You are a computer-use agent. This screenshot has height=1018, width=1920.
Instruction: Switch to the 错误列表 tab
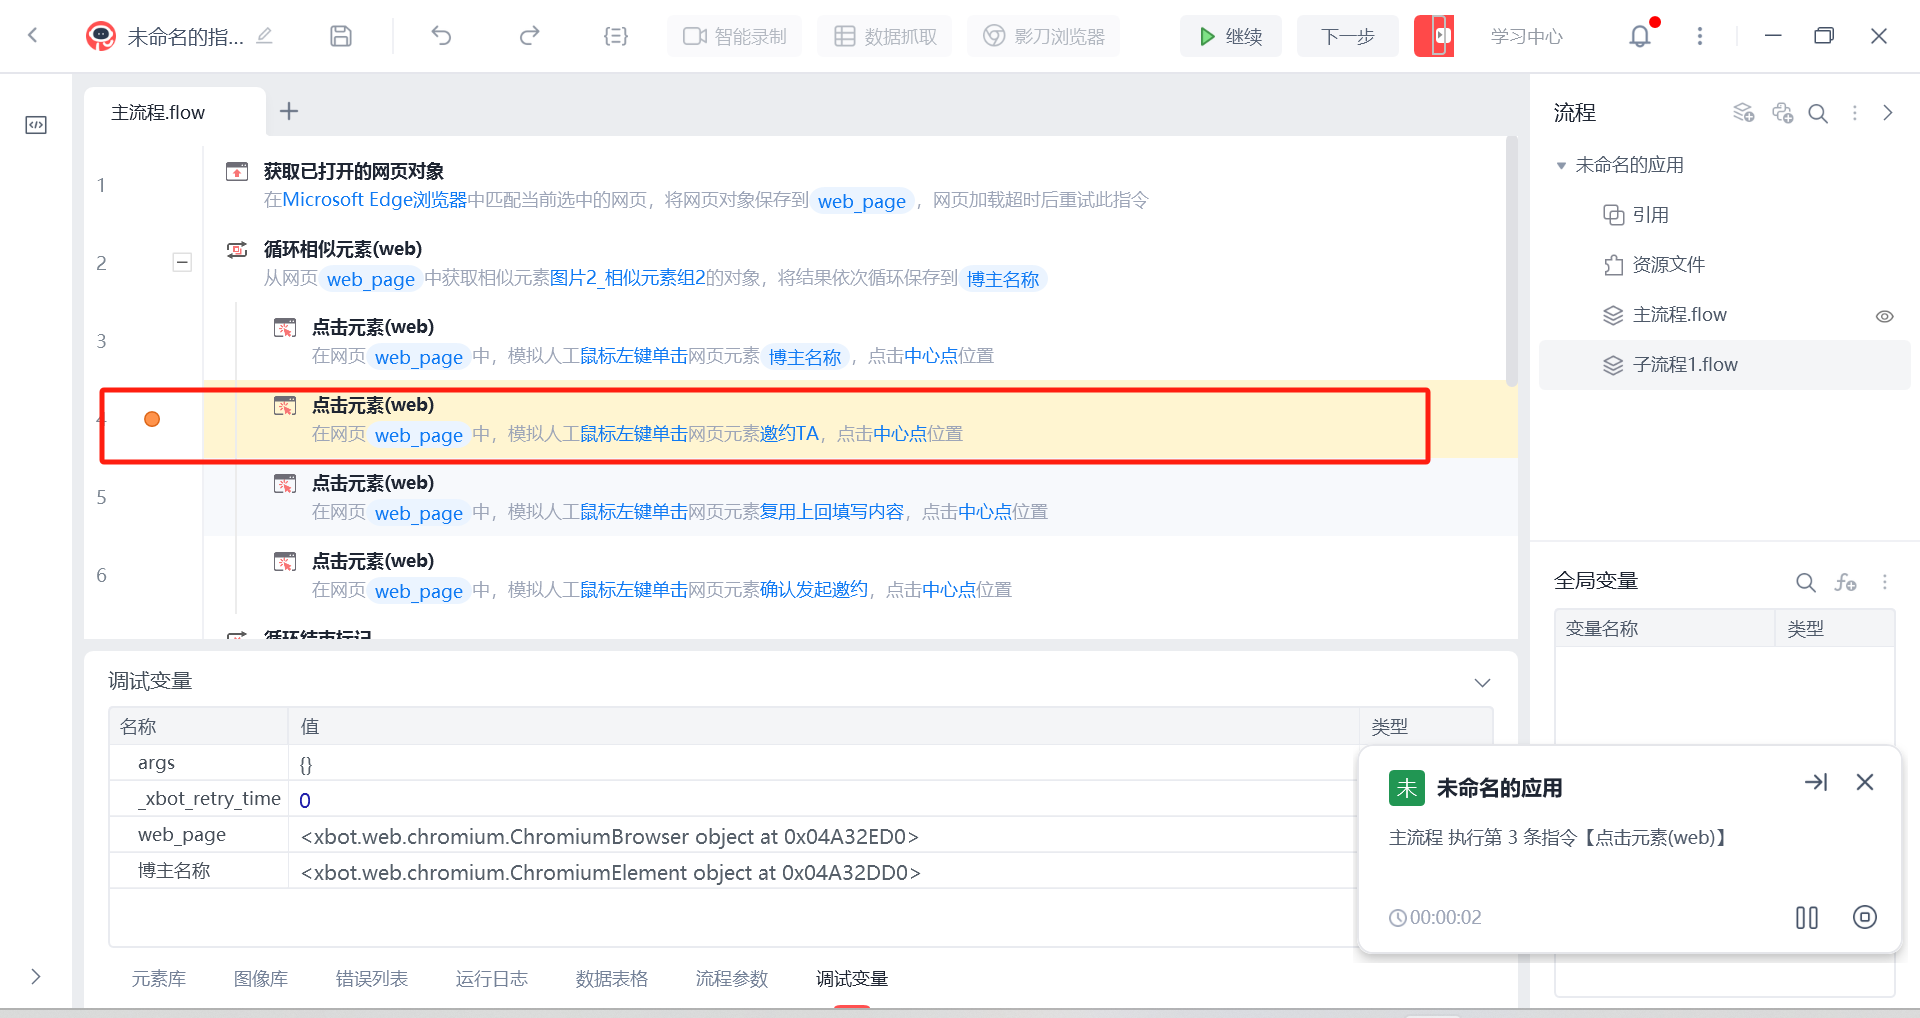click(x=372, y=979)
